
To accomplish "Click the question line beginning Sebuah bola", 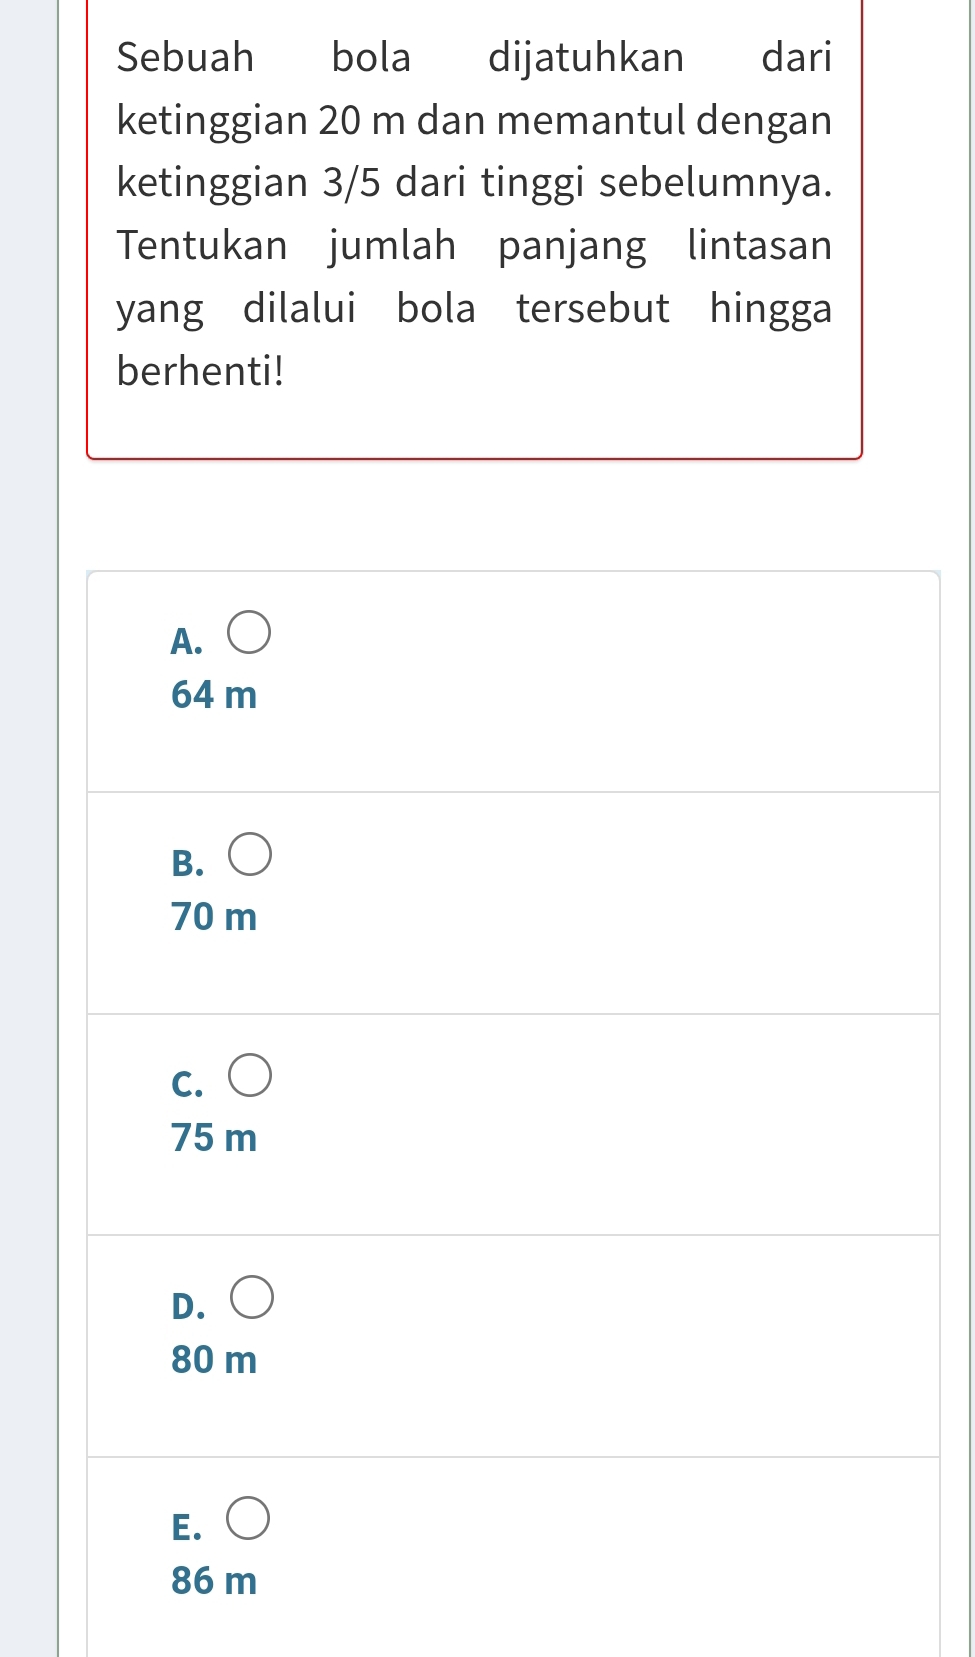I will tap(474, 58).
